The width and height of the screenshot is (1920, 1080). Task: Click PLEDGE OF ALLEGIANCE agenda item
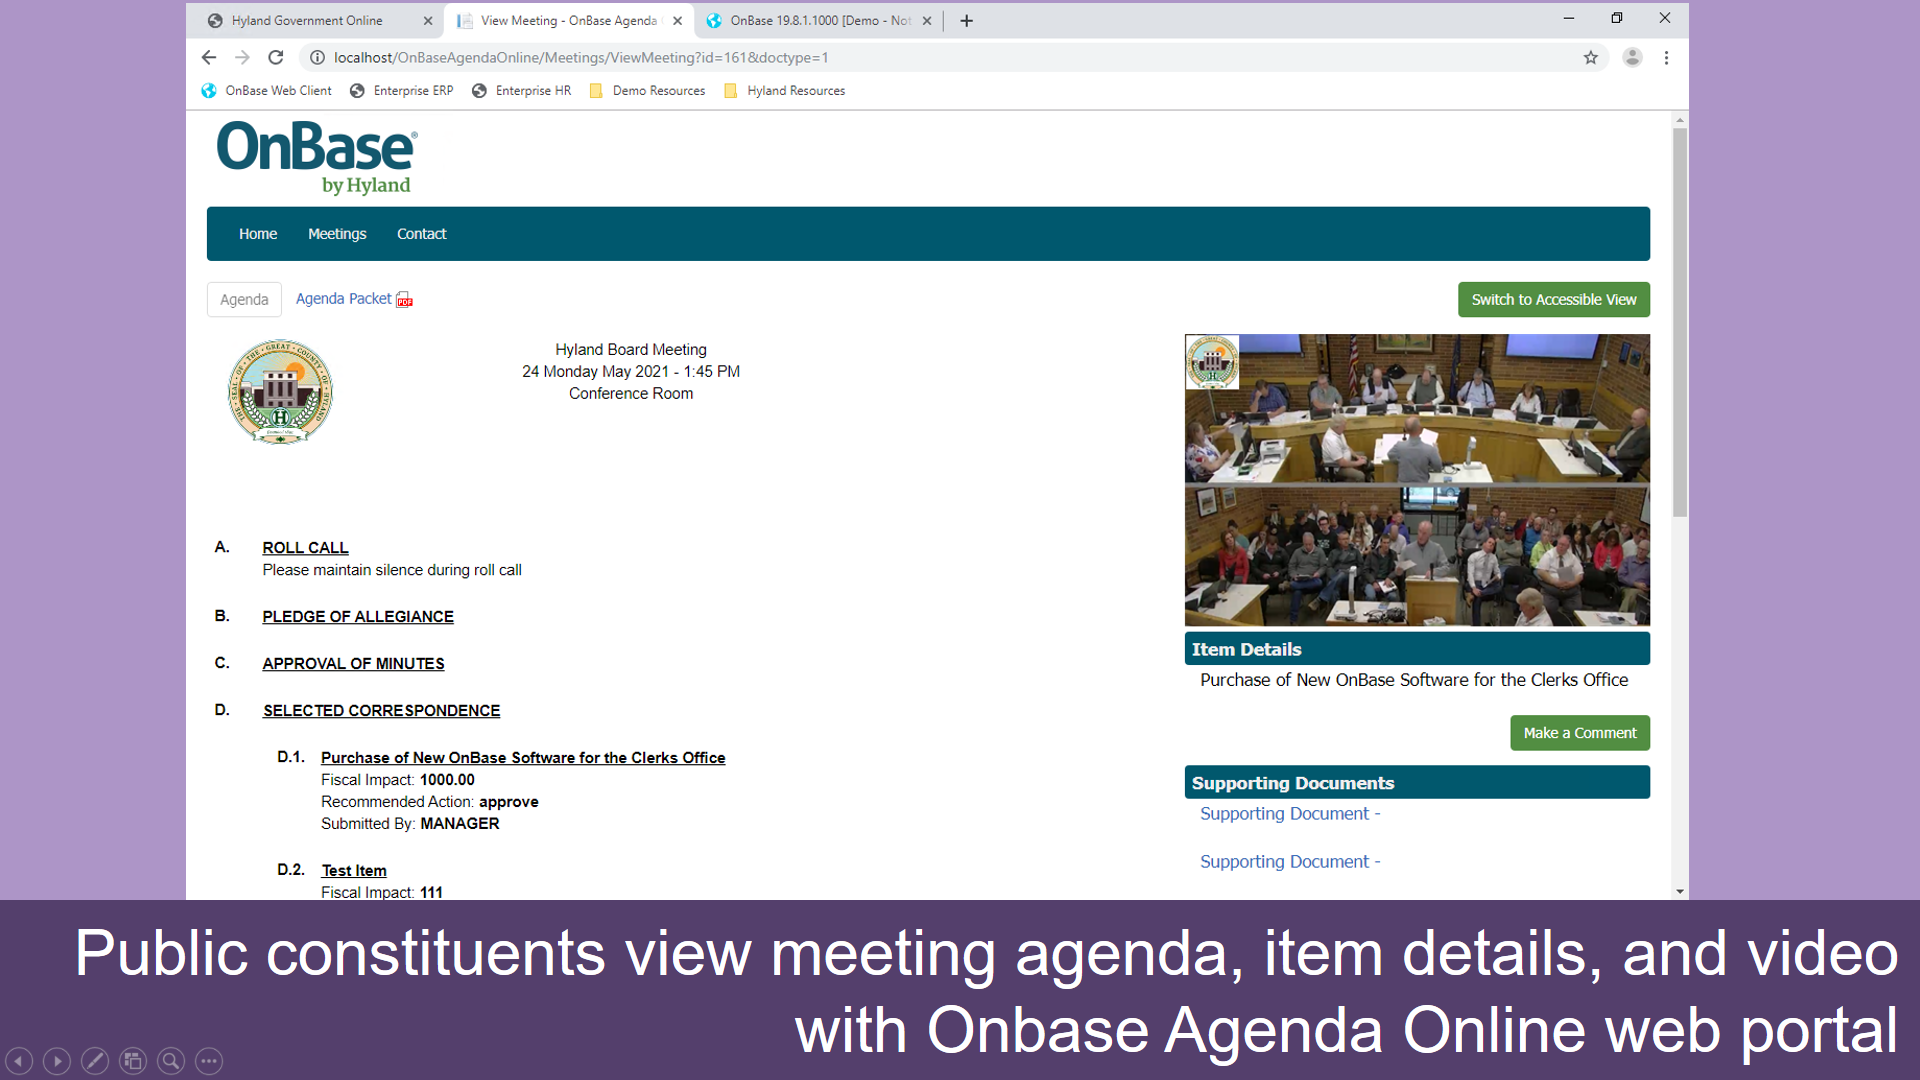coord(358,617)
